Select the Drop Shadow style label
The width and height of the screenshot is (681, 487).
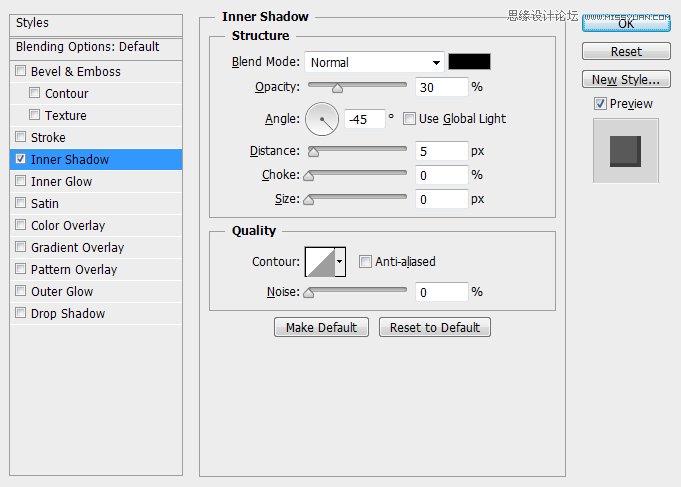68,314
